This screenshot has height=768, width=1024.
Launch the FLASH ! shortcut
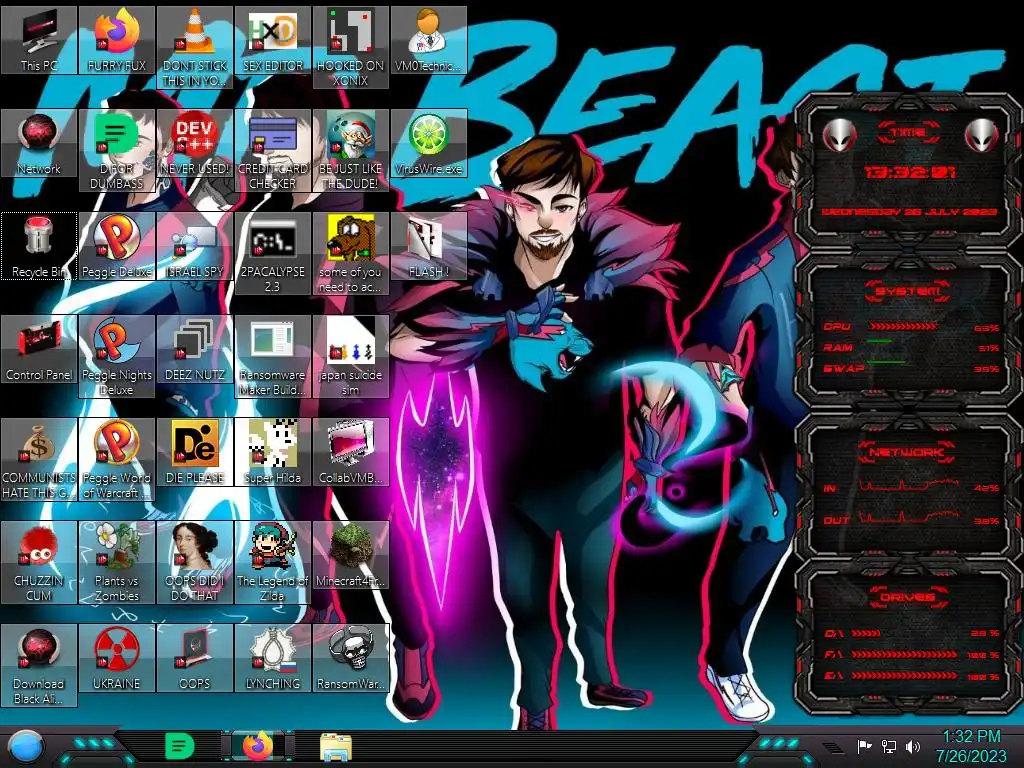[x=428, y=246]
